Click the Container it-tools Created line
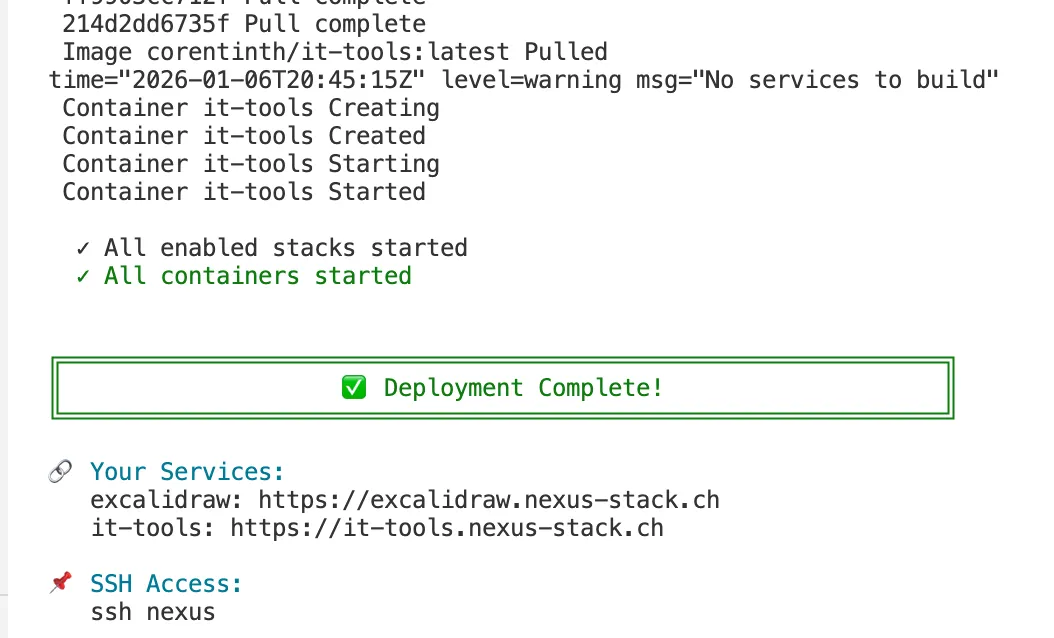 [243, 136]
